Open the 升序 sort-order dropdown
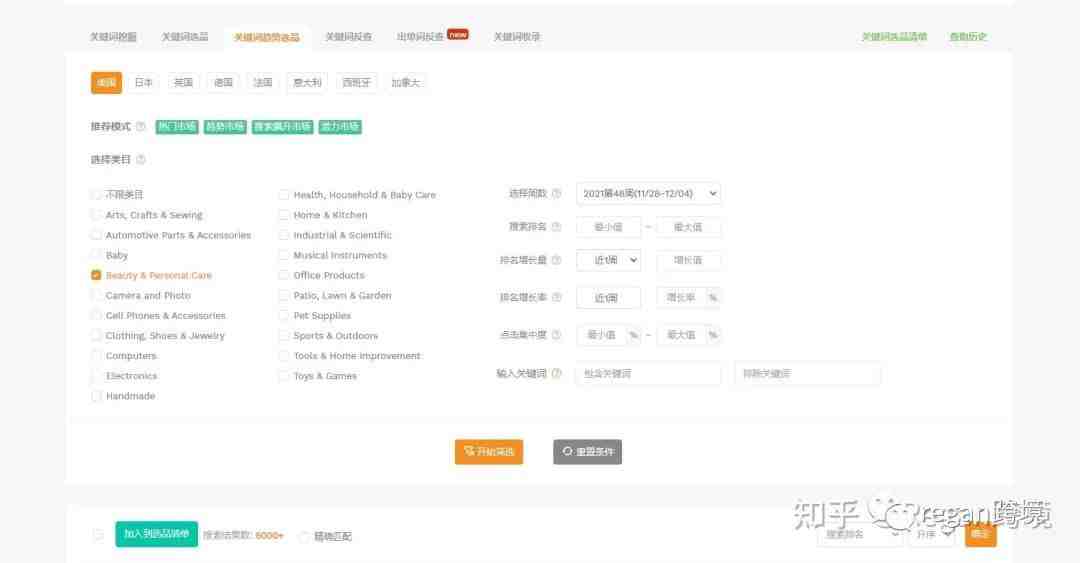Viewport: 1080px width, 563px height. tap(932, 534)
